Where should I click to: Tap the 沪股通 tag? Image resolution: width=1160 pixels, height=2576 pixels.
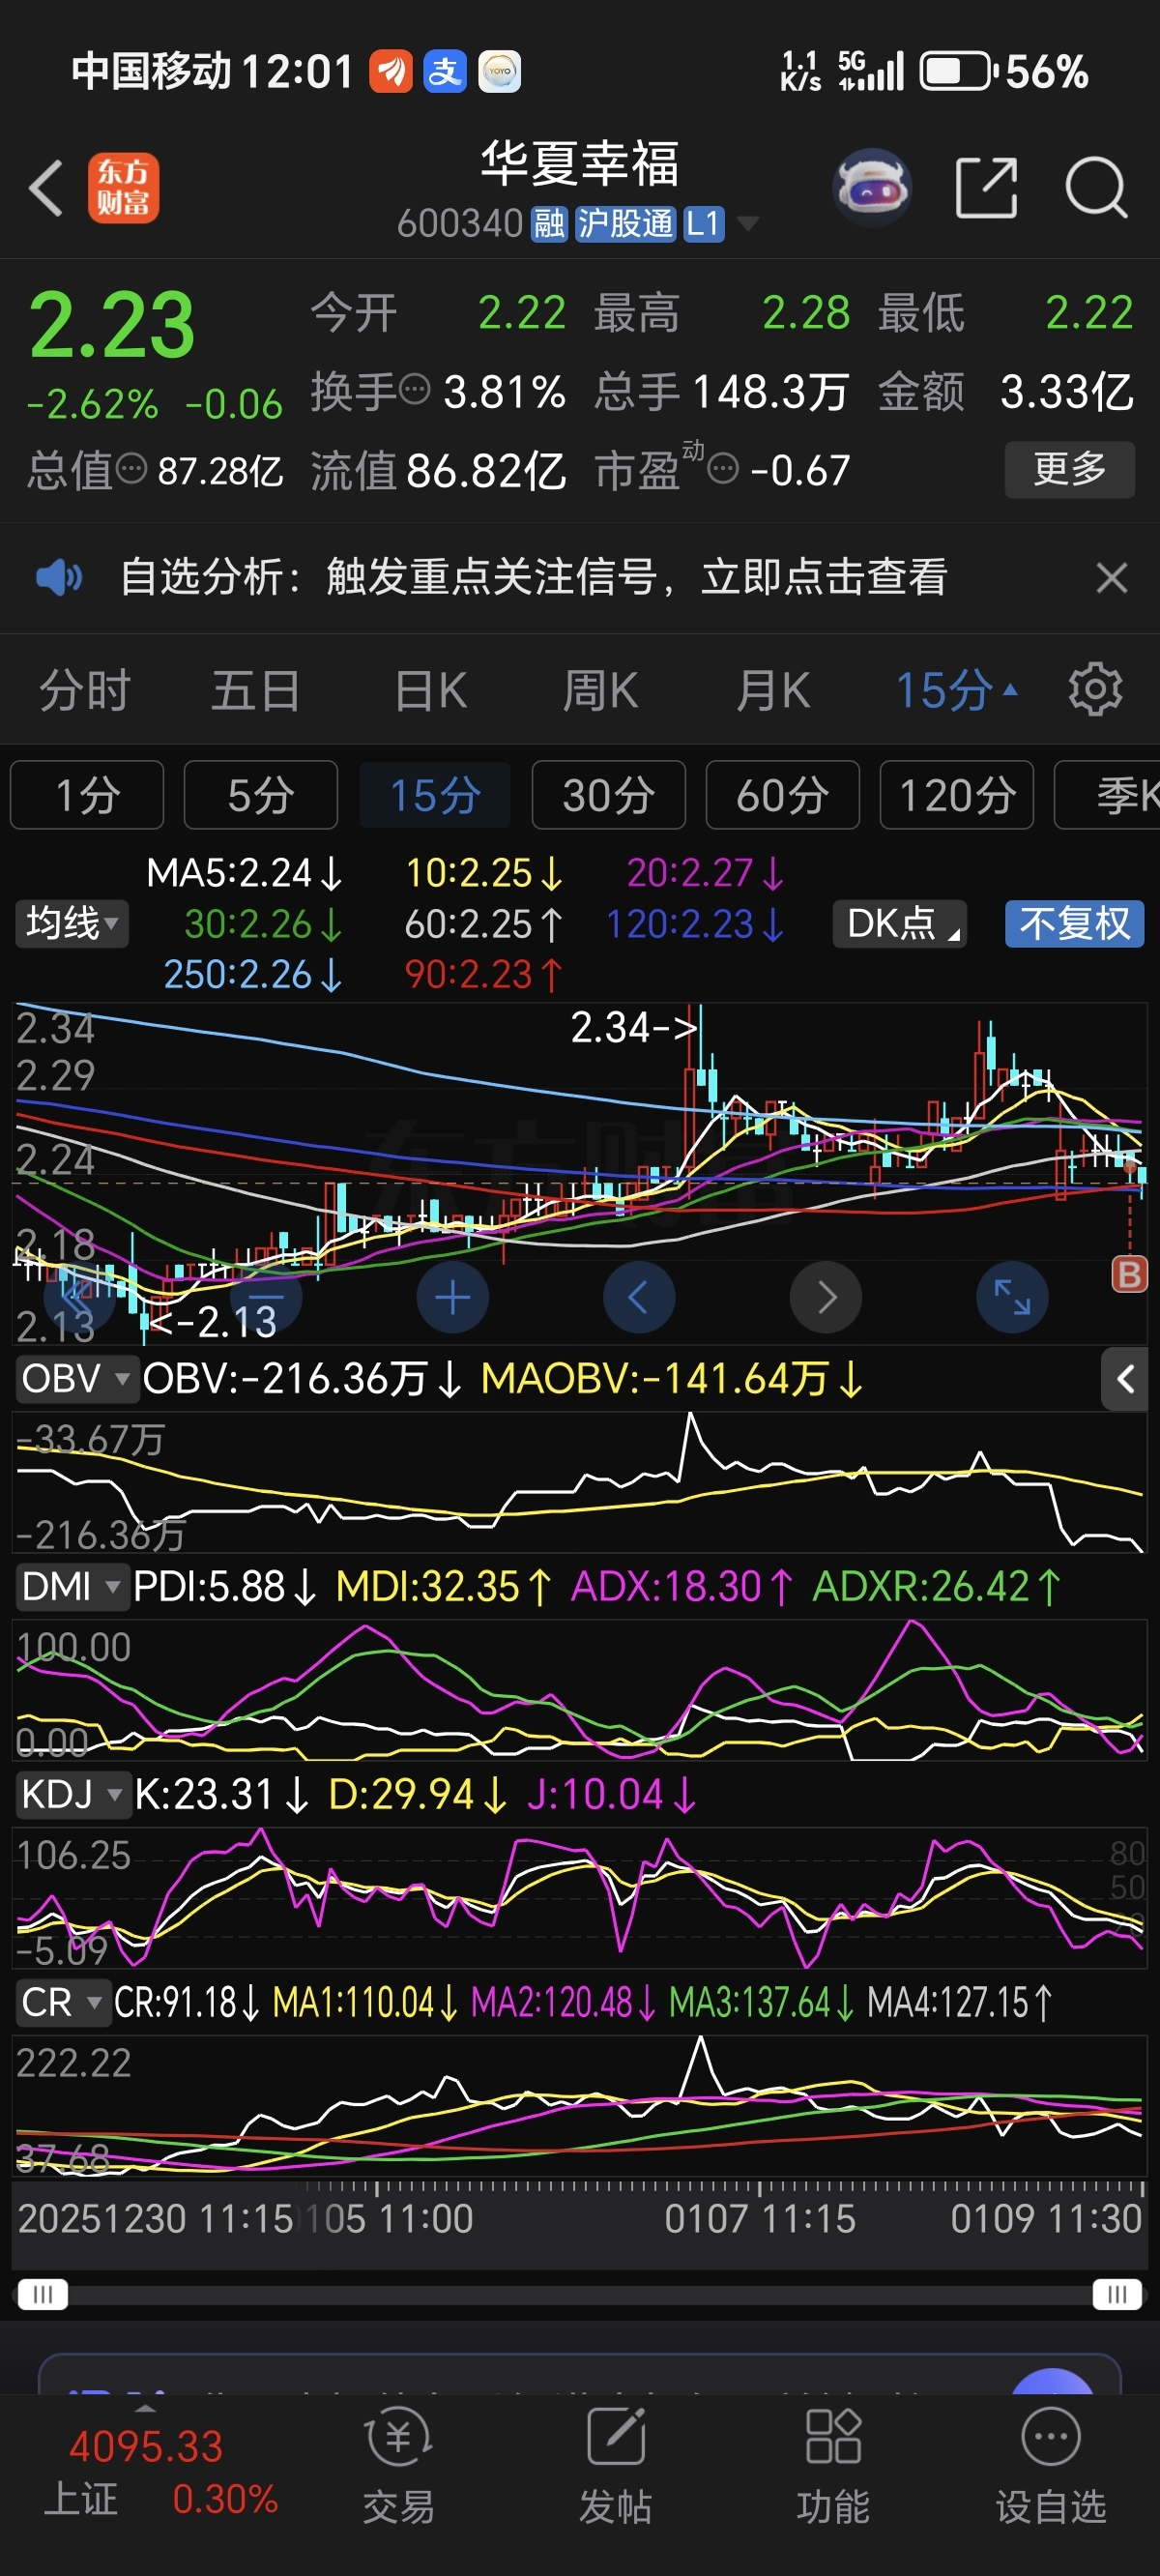click(625, 224)
